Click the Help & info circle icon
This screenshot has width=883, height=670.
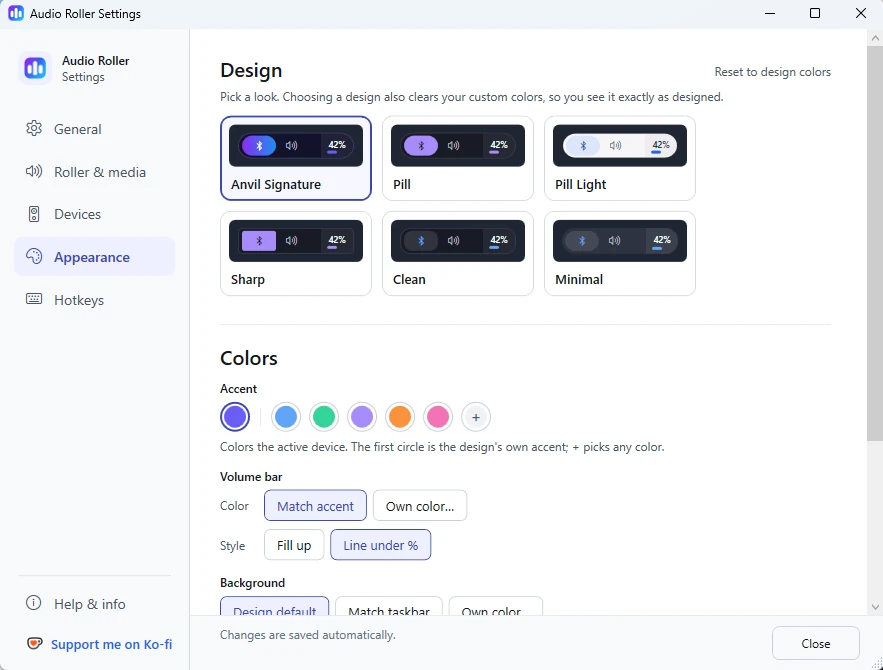coord(34,603)
